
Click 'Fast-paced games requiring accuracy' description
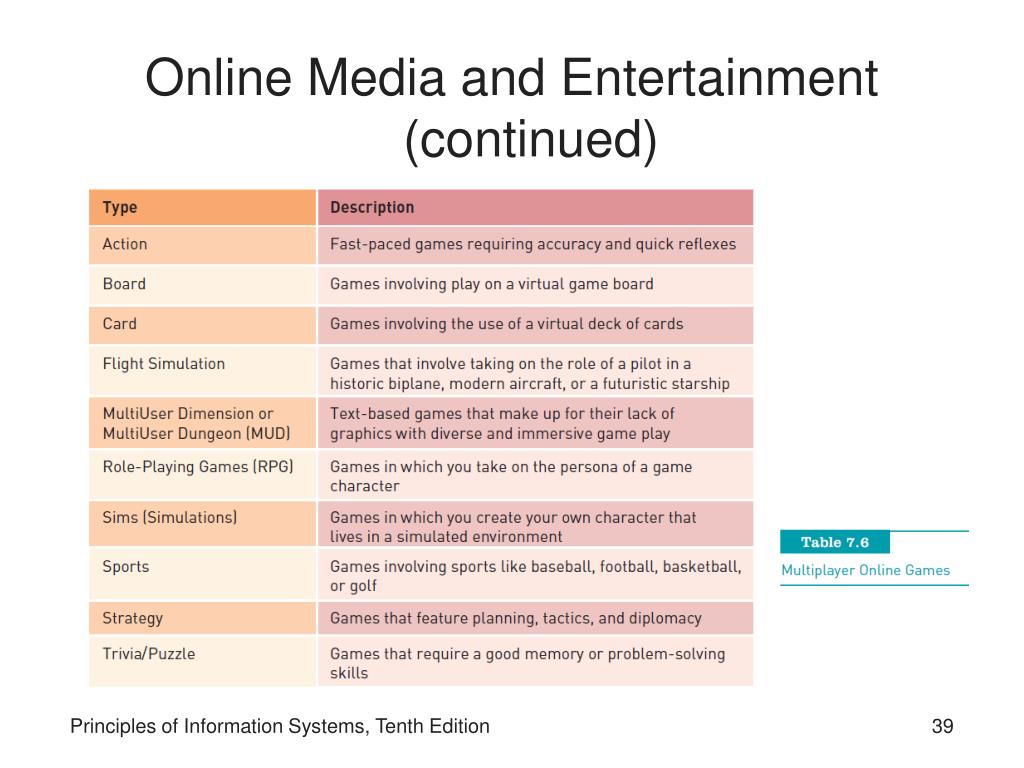[536, 246]
